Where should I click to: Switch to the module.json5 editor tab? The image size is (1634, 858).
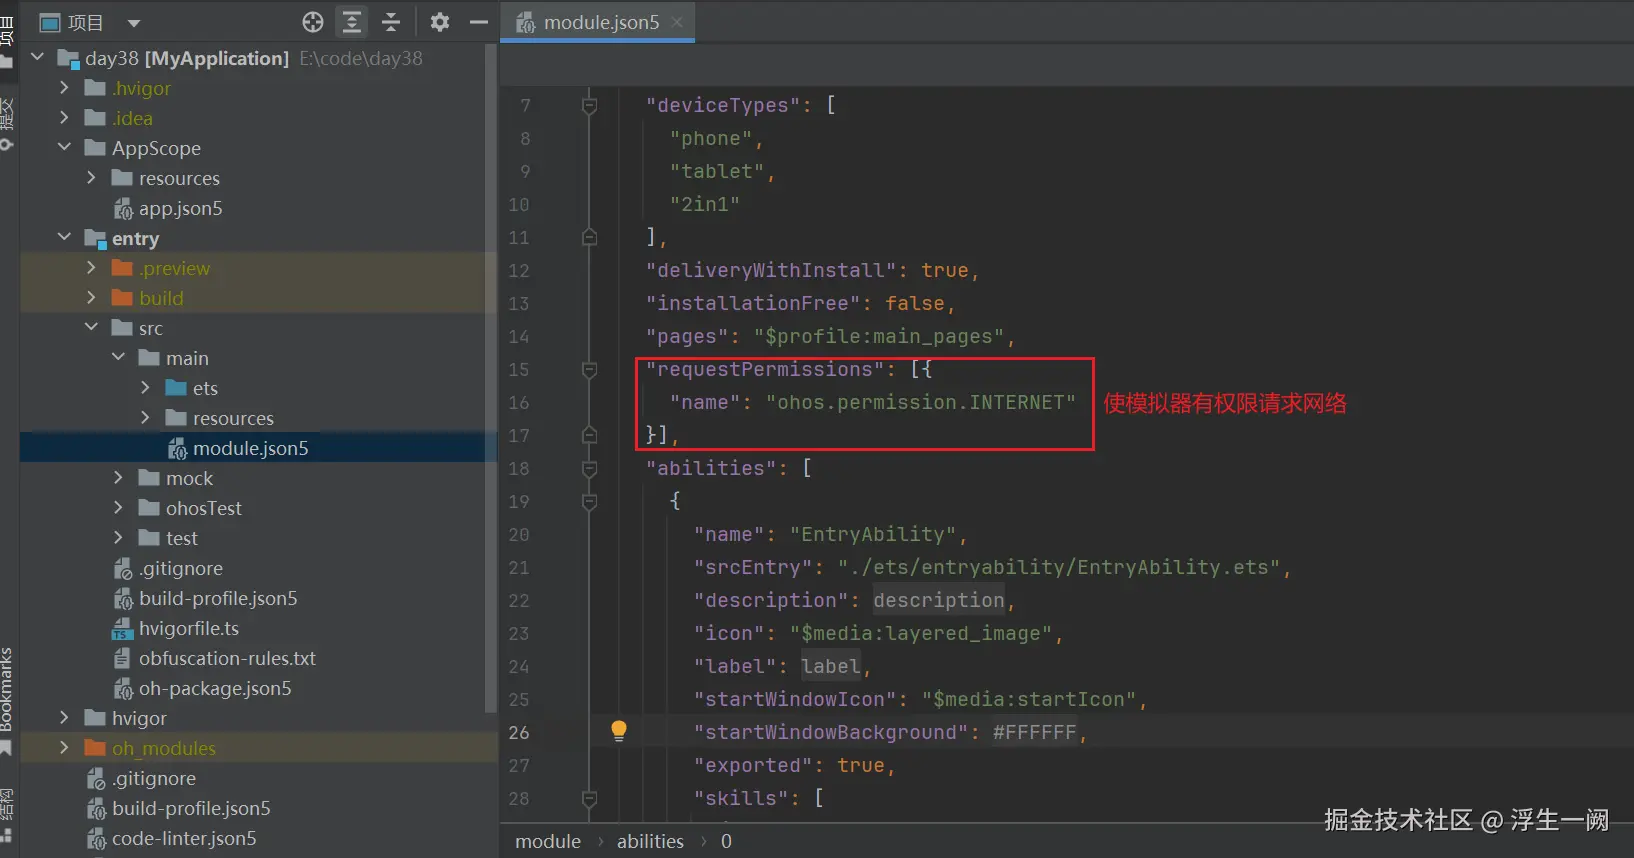pyautogui.click(x=600, y=22)
